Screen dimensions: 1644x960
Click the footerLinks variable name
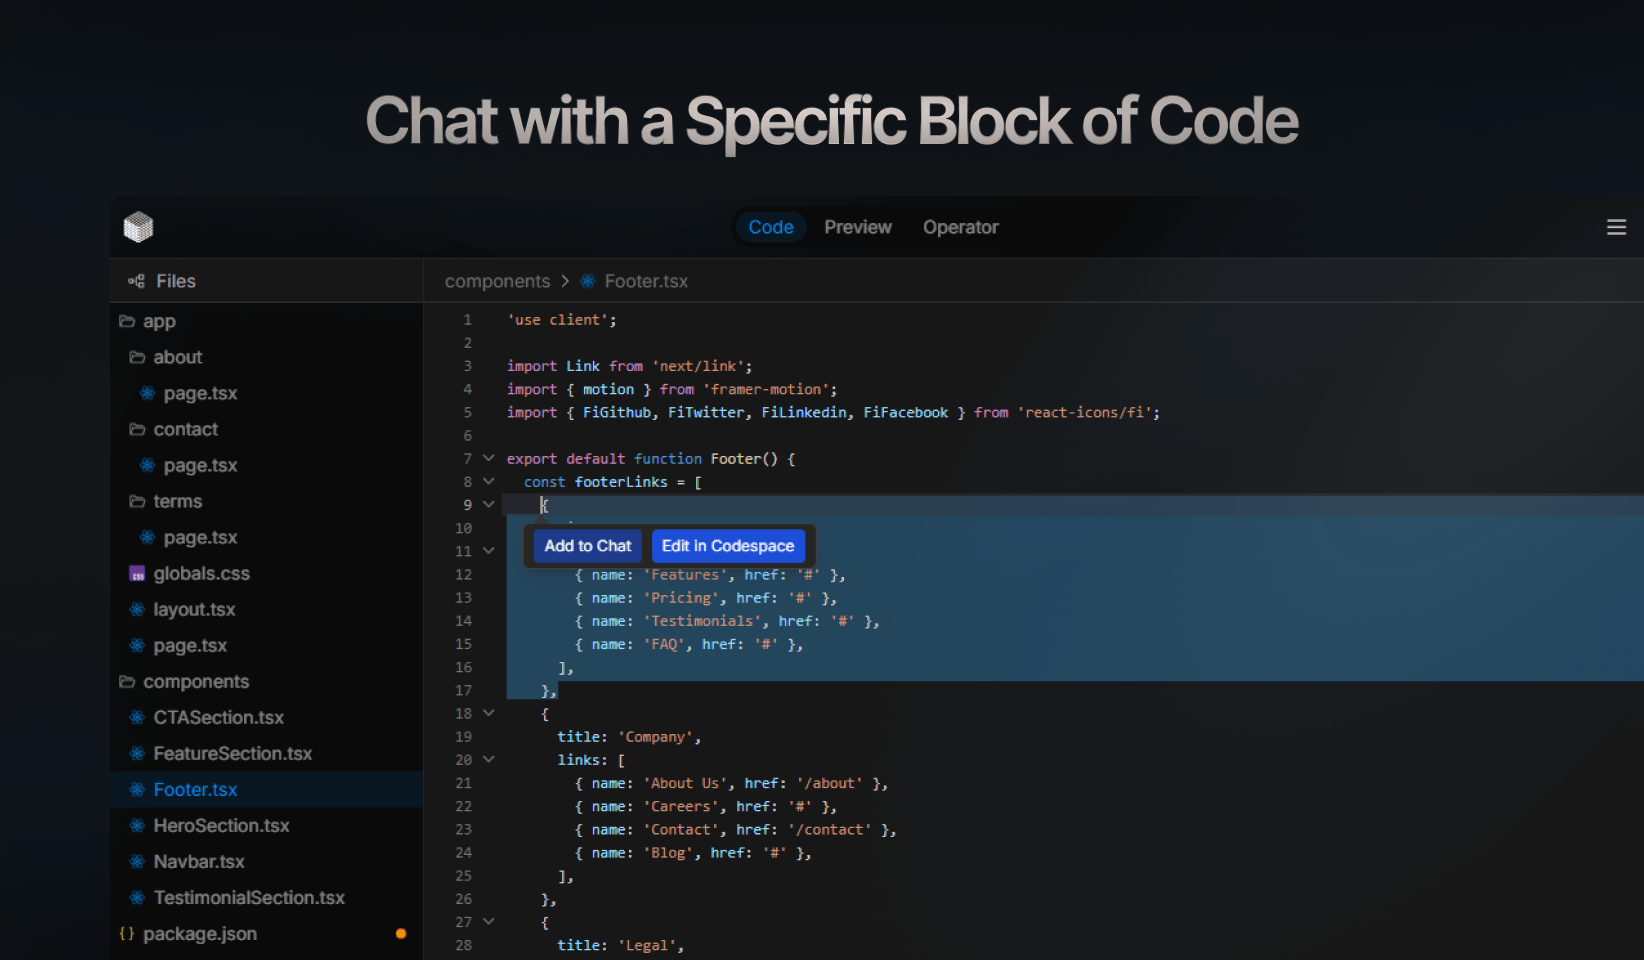click(621, 482)
